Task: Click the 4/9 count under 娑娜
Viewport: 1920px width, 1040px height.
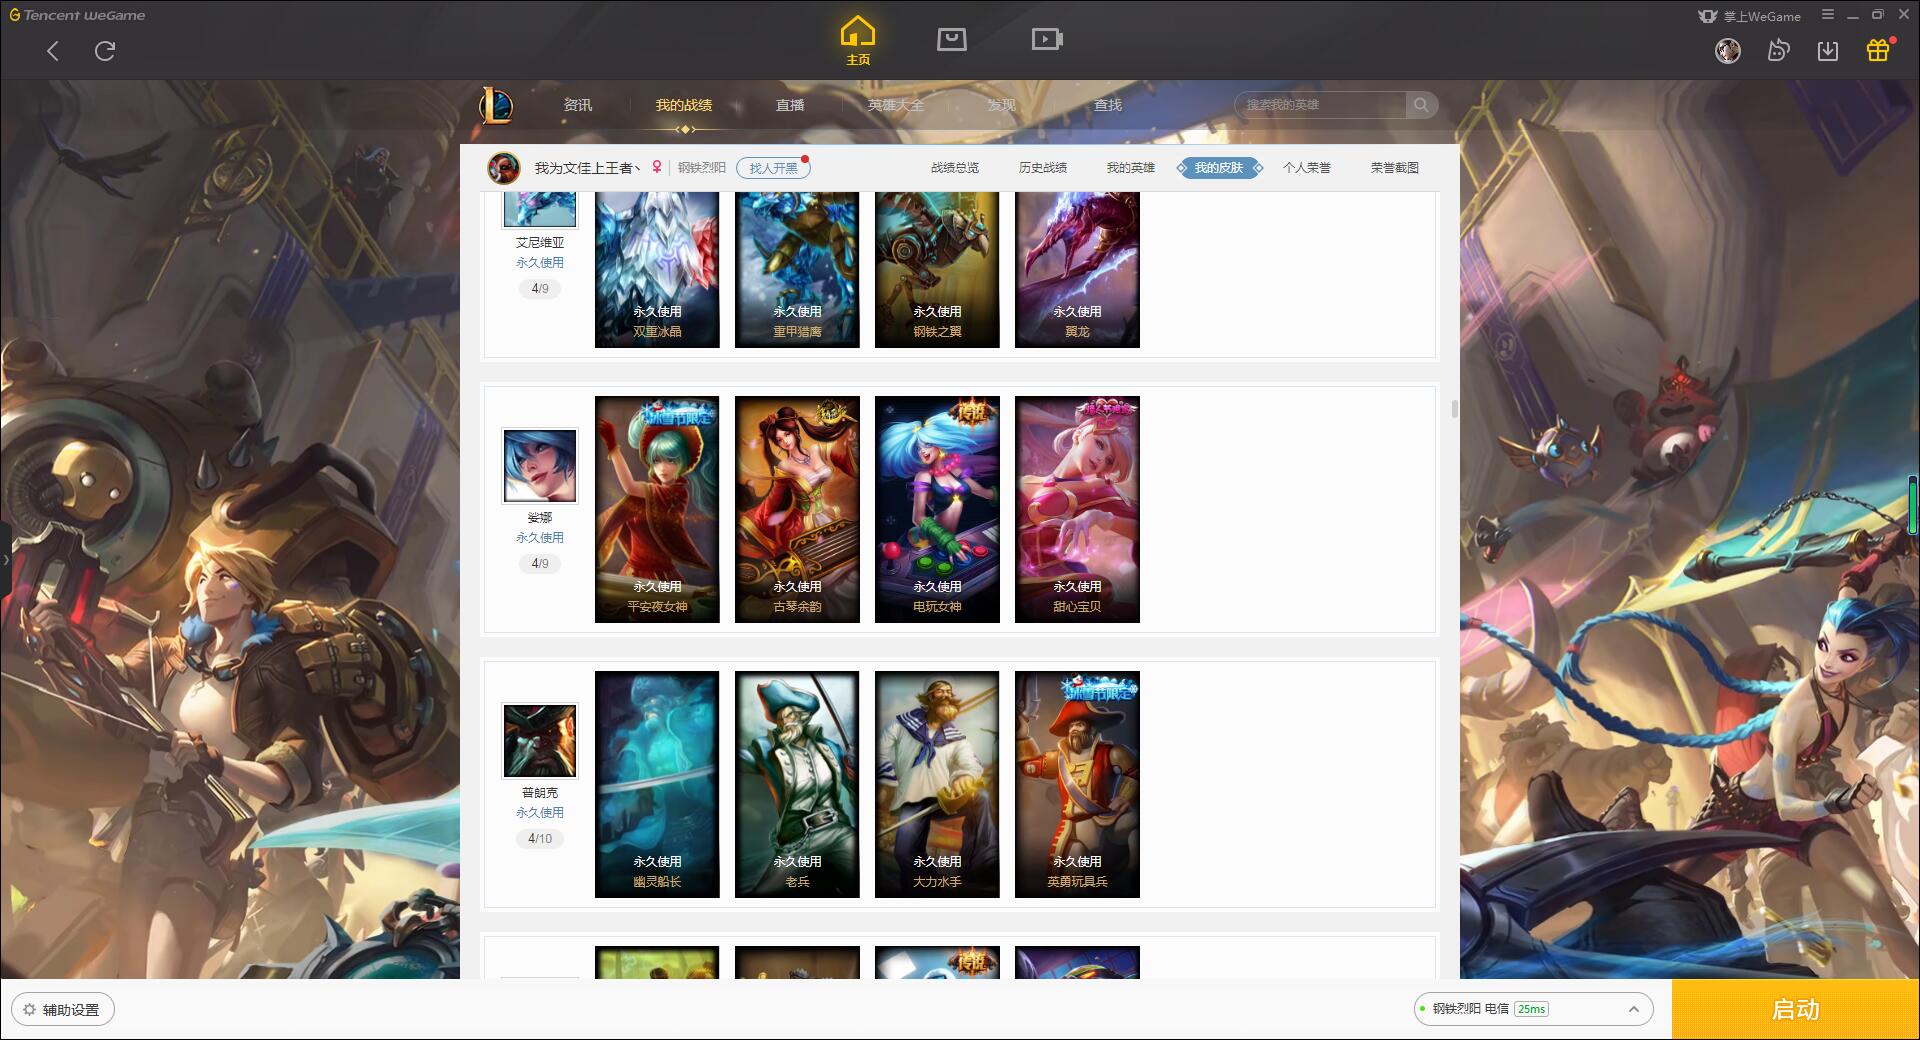Action: pyautogui.click(x=540, y=564)
